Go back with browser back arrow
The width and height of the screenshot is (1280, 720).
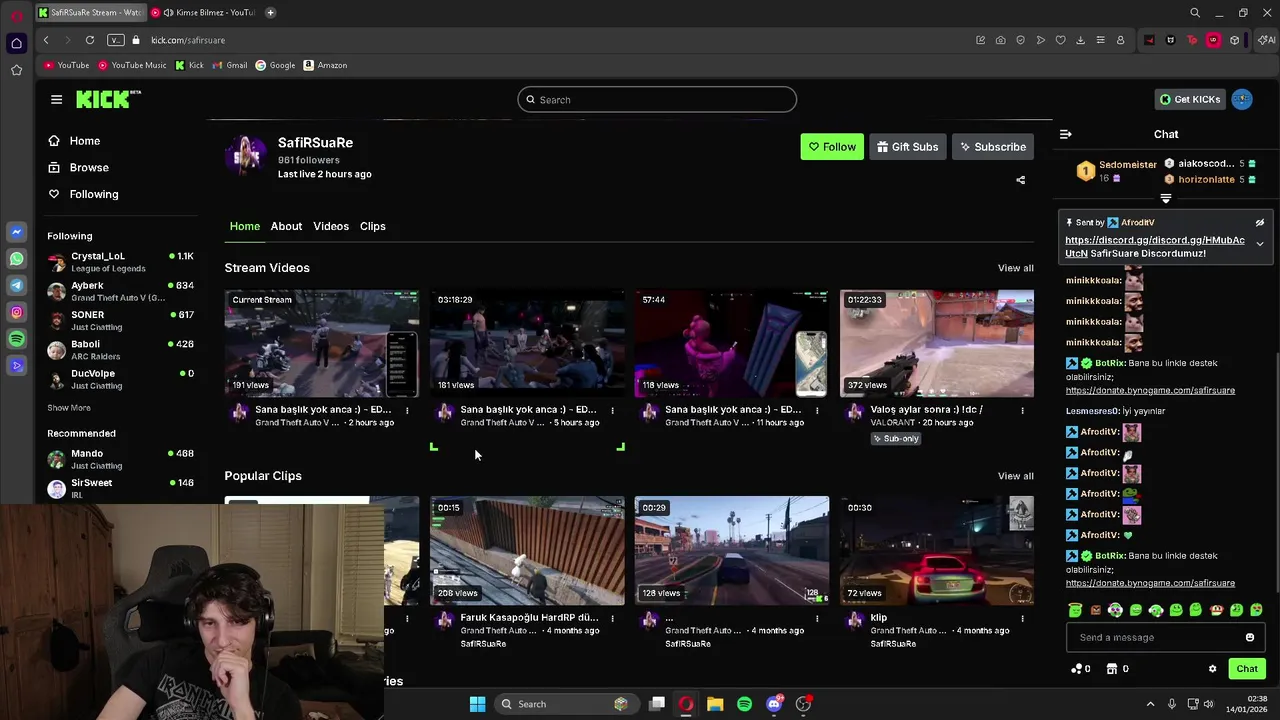tap(46, 40)
